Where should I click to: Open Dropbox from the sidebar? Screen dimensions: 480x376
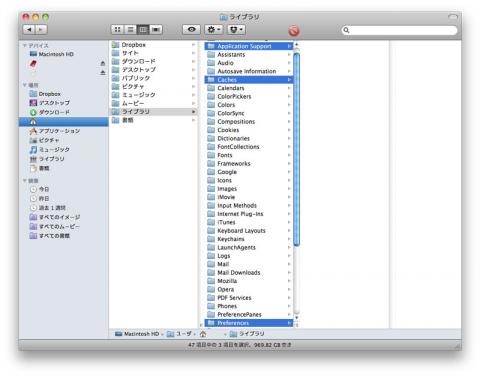pos(45,94)
